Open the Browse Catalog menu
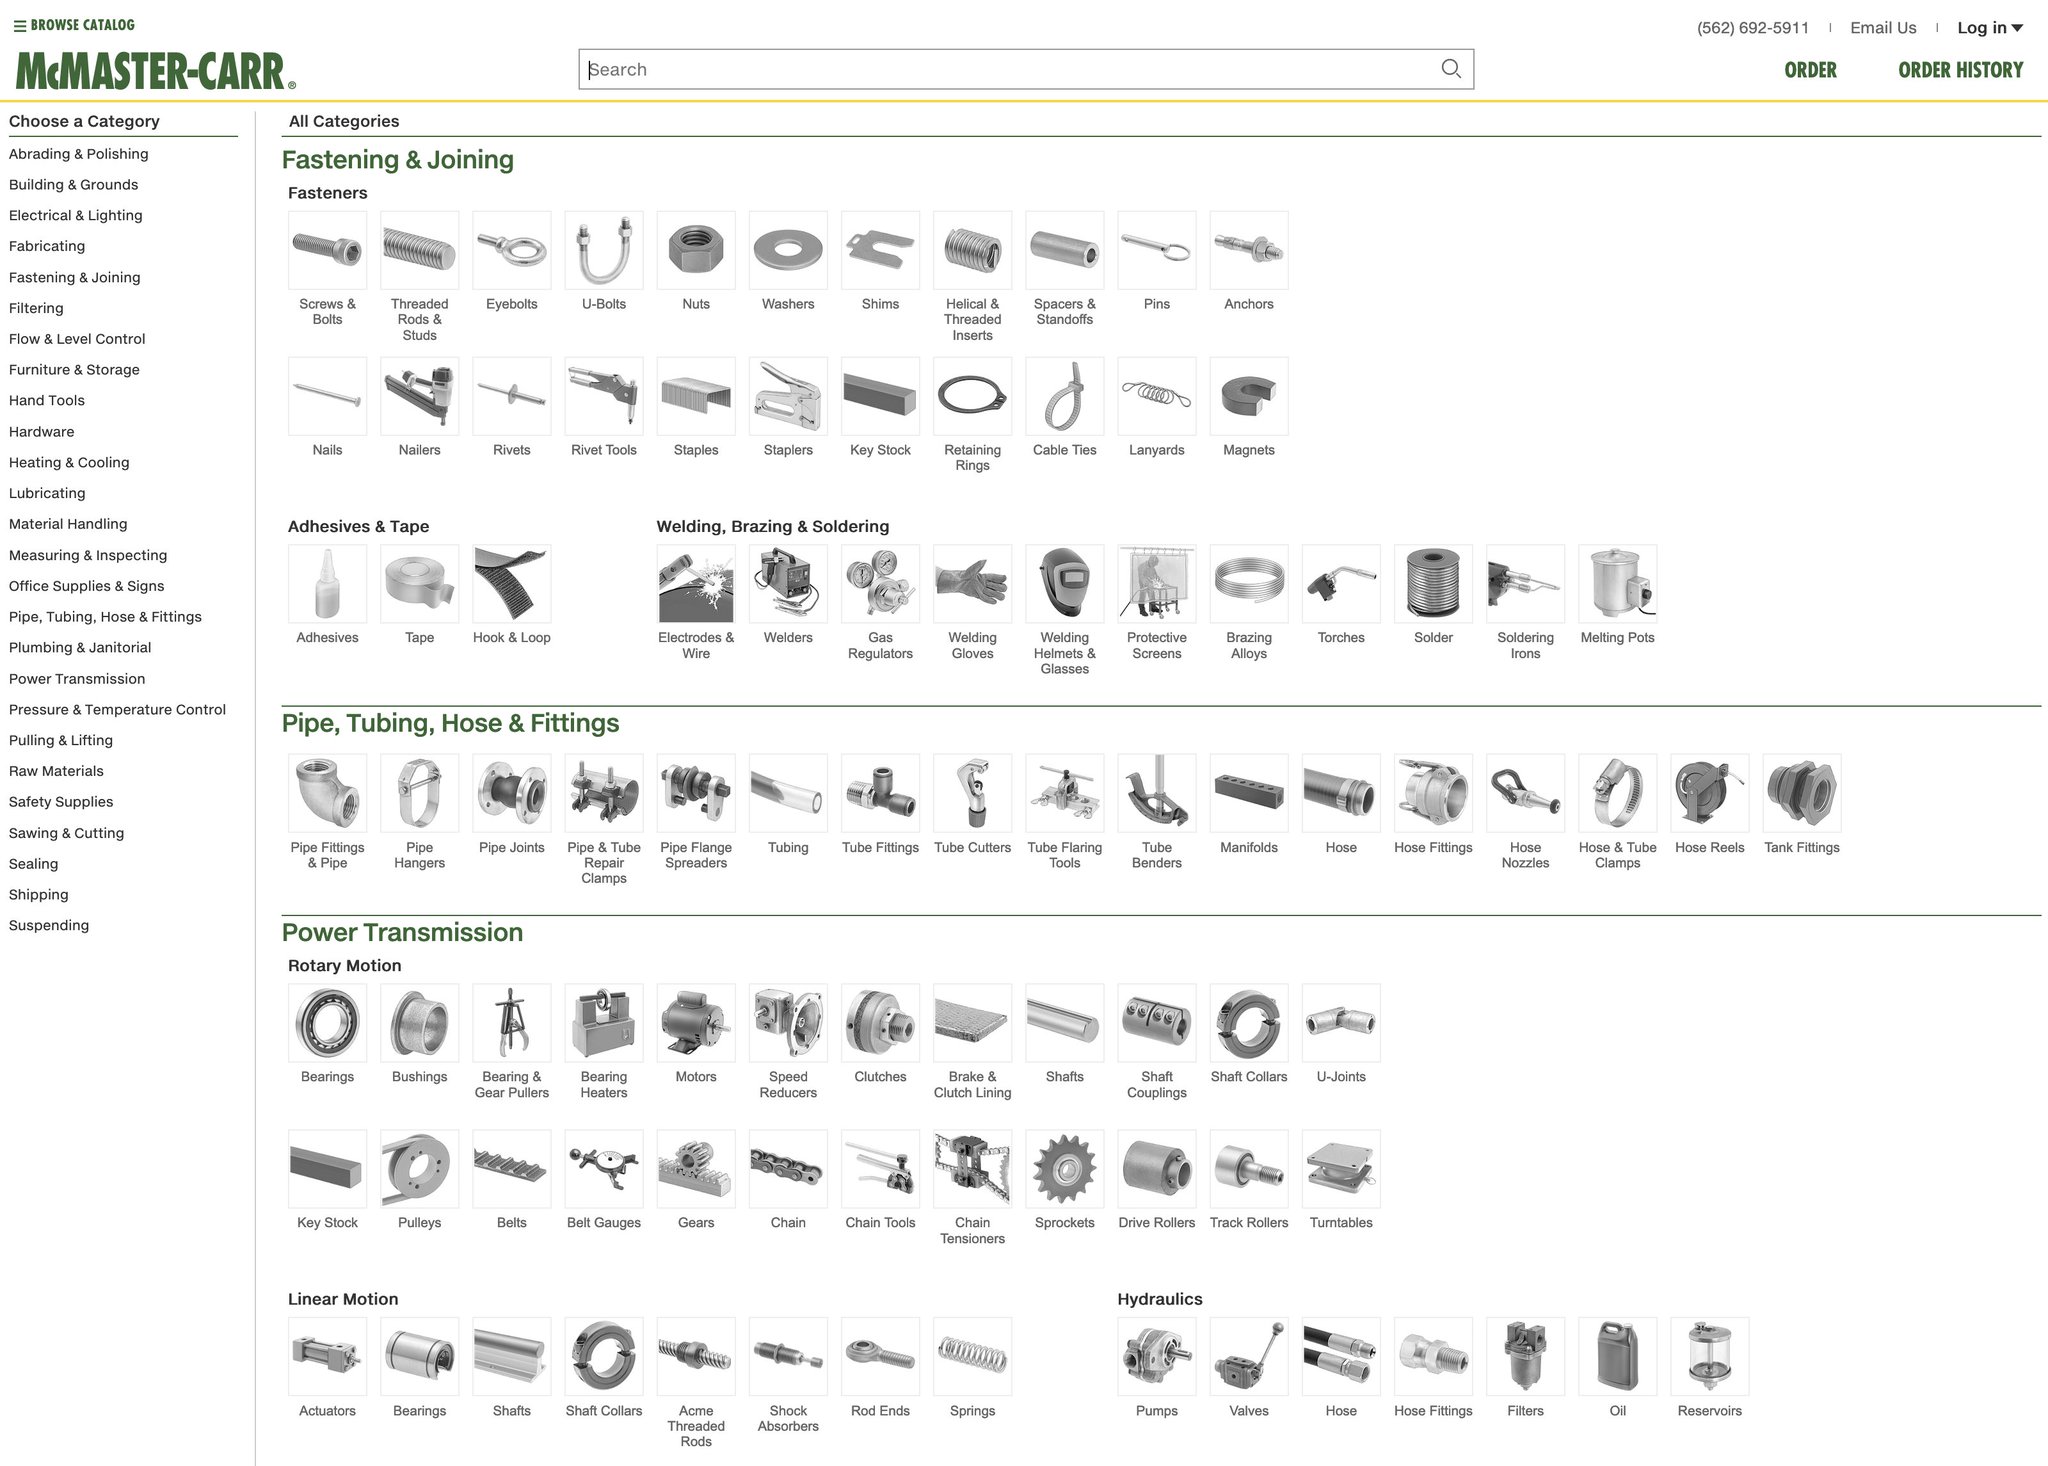 tap(74, 25)
